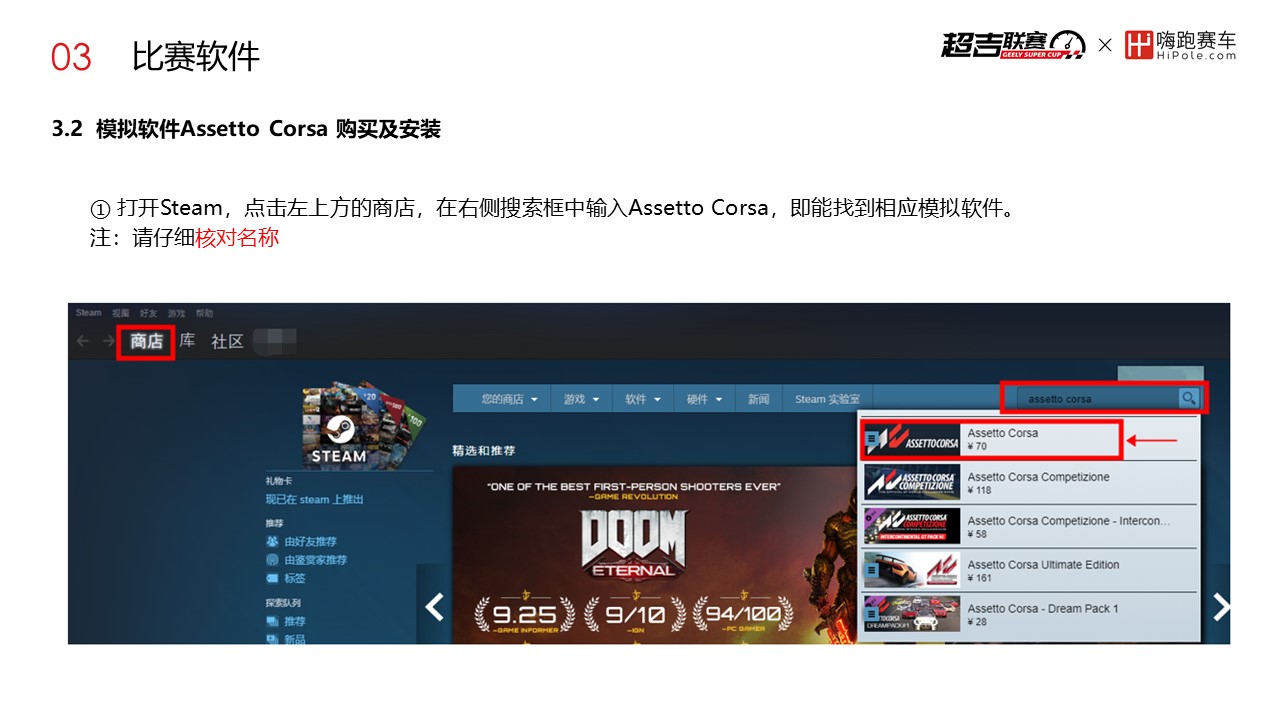Click the blurred username next to 社区
The width and height of the screenshot is (1280, 720).
(276, 342)
